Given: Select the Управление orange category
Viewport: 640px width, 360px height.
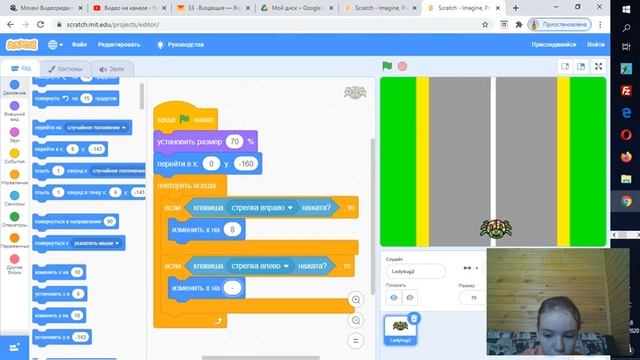Looking at the screenshot, I should (x=14, y=174).
